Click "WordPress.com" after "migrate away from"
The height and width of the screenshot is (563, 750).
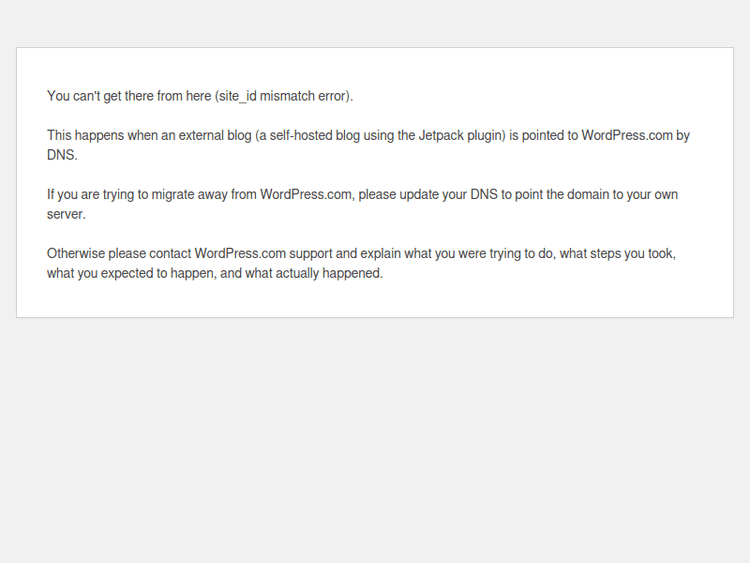click(x=305, y=194)
